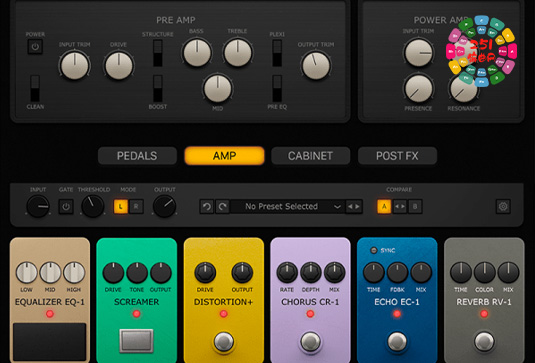Open the settings gear
The height and width of the screenshot is (363, 535).
(x=503, y=206)
